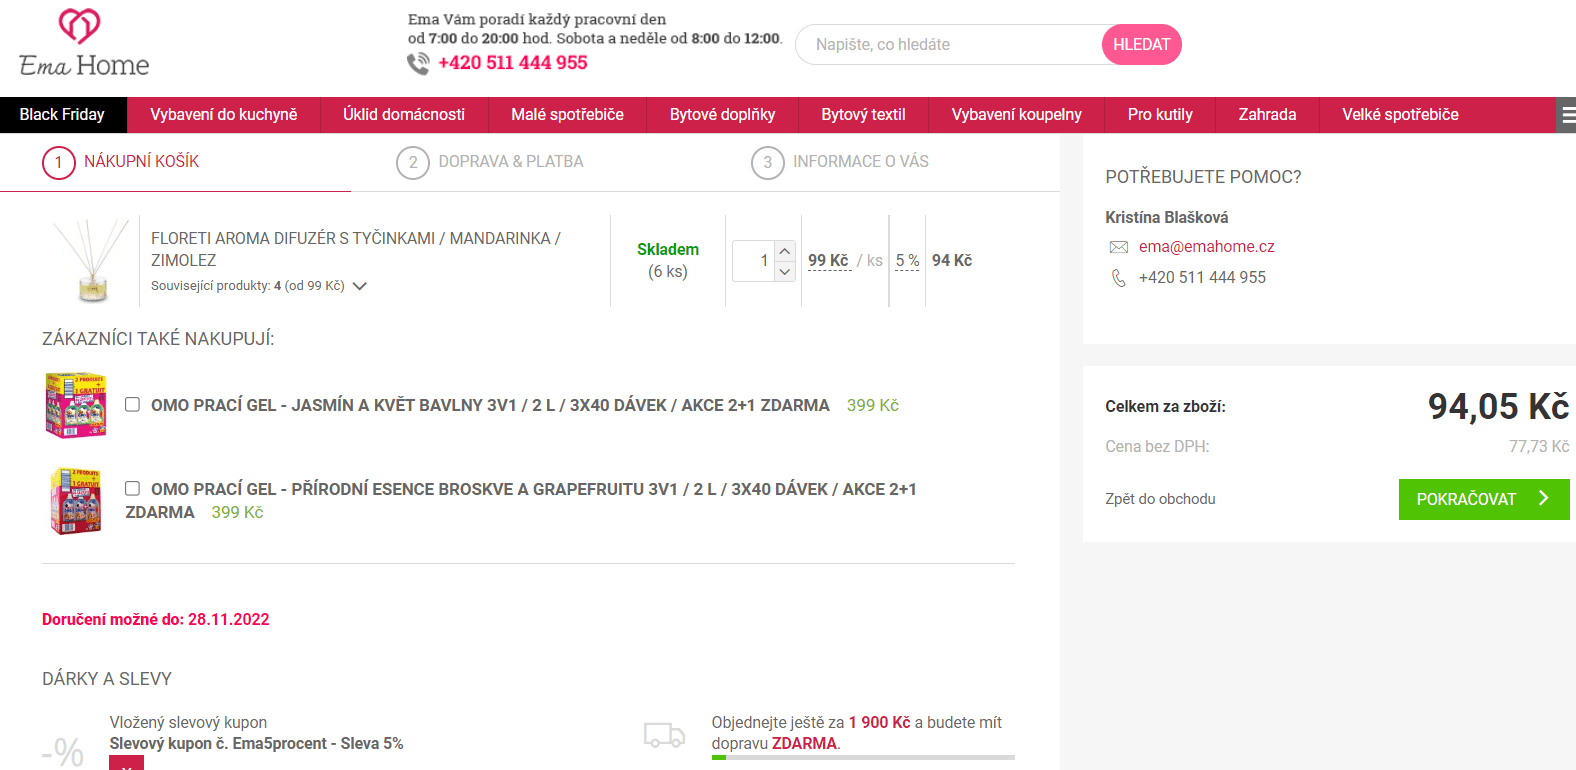Click the HLEDAT search button

1141,45
